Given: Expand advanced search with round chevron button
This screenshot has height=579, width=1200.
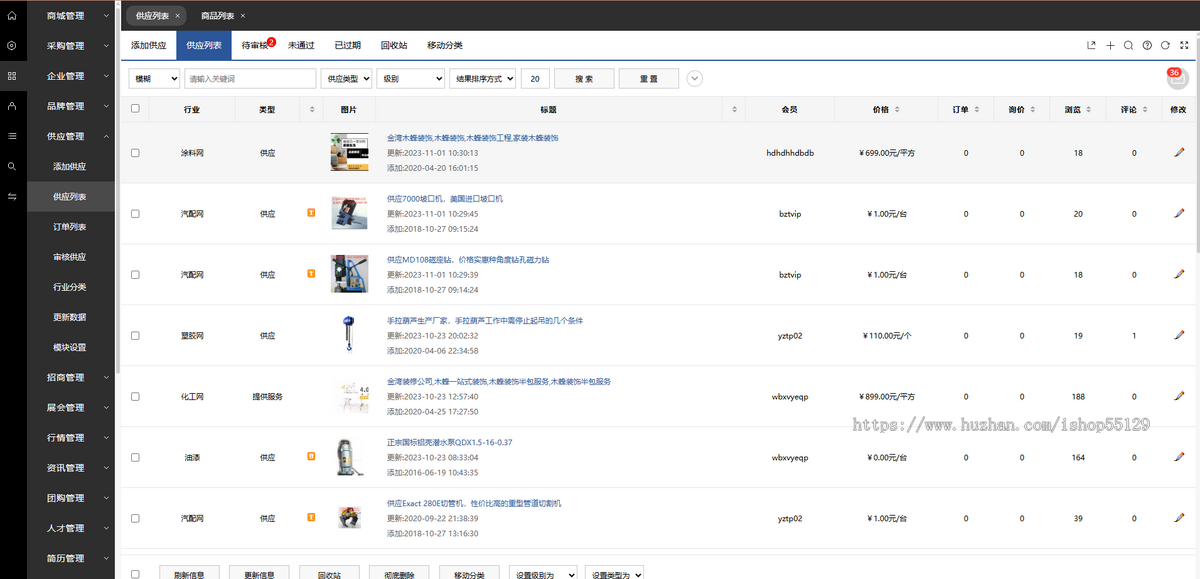Looking at the screenshot, I should [x=695, y=78].
